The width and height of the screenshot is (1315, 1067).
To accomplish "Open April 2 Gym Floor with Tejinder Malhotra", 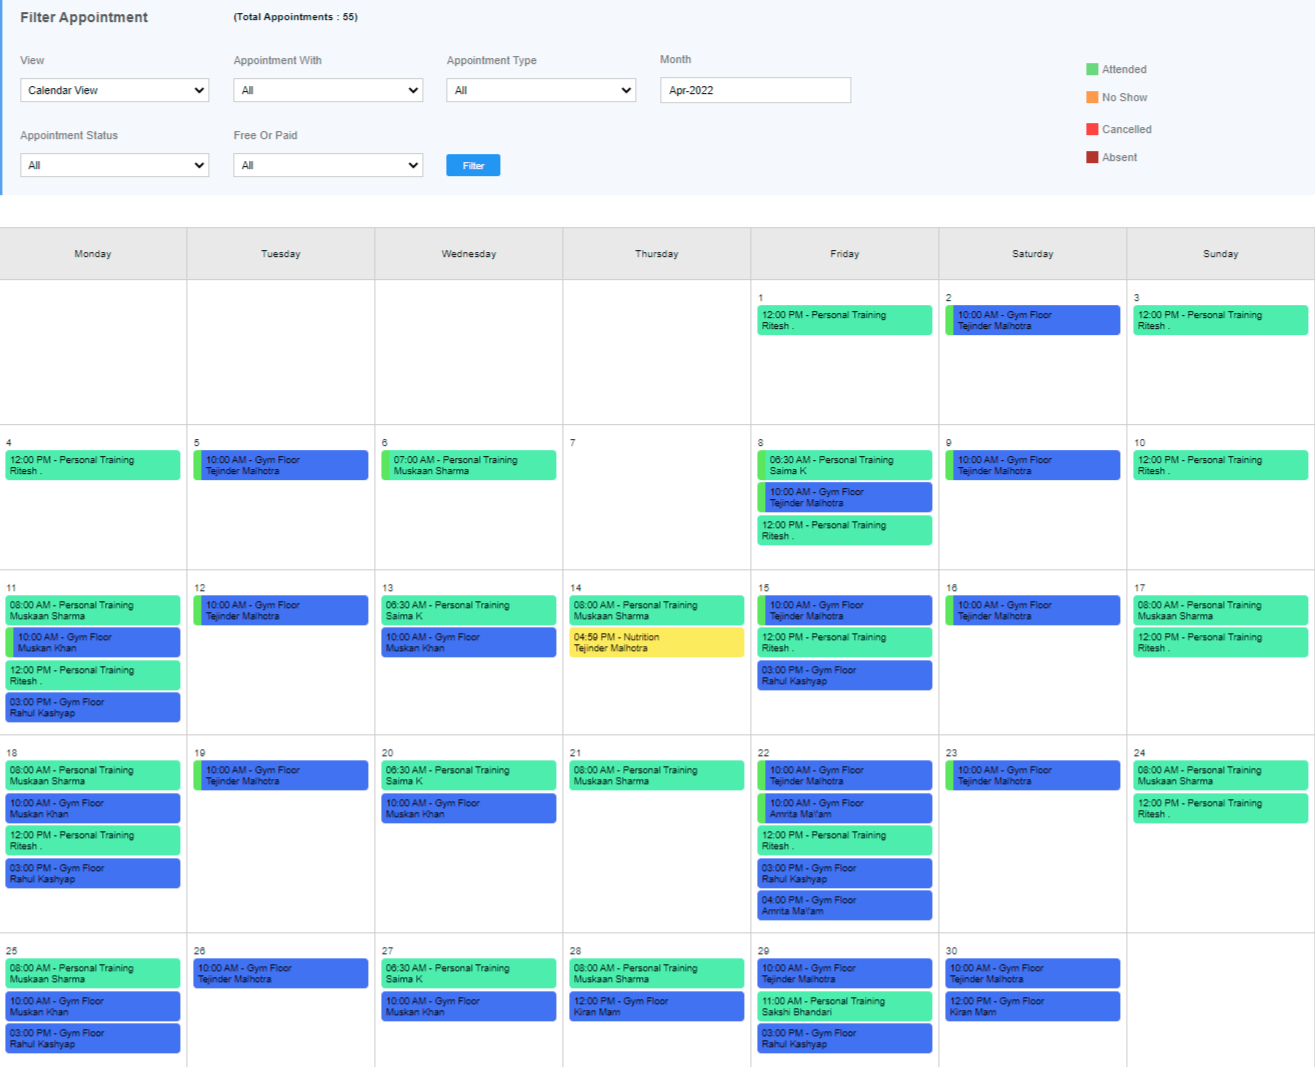I will 1033,320.
